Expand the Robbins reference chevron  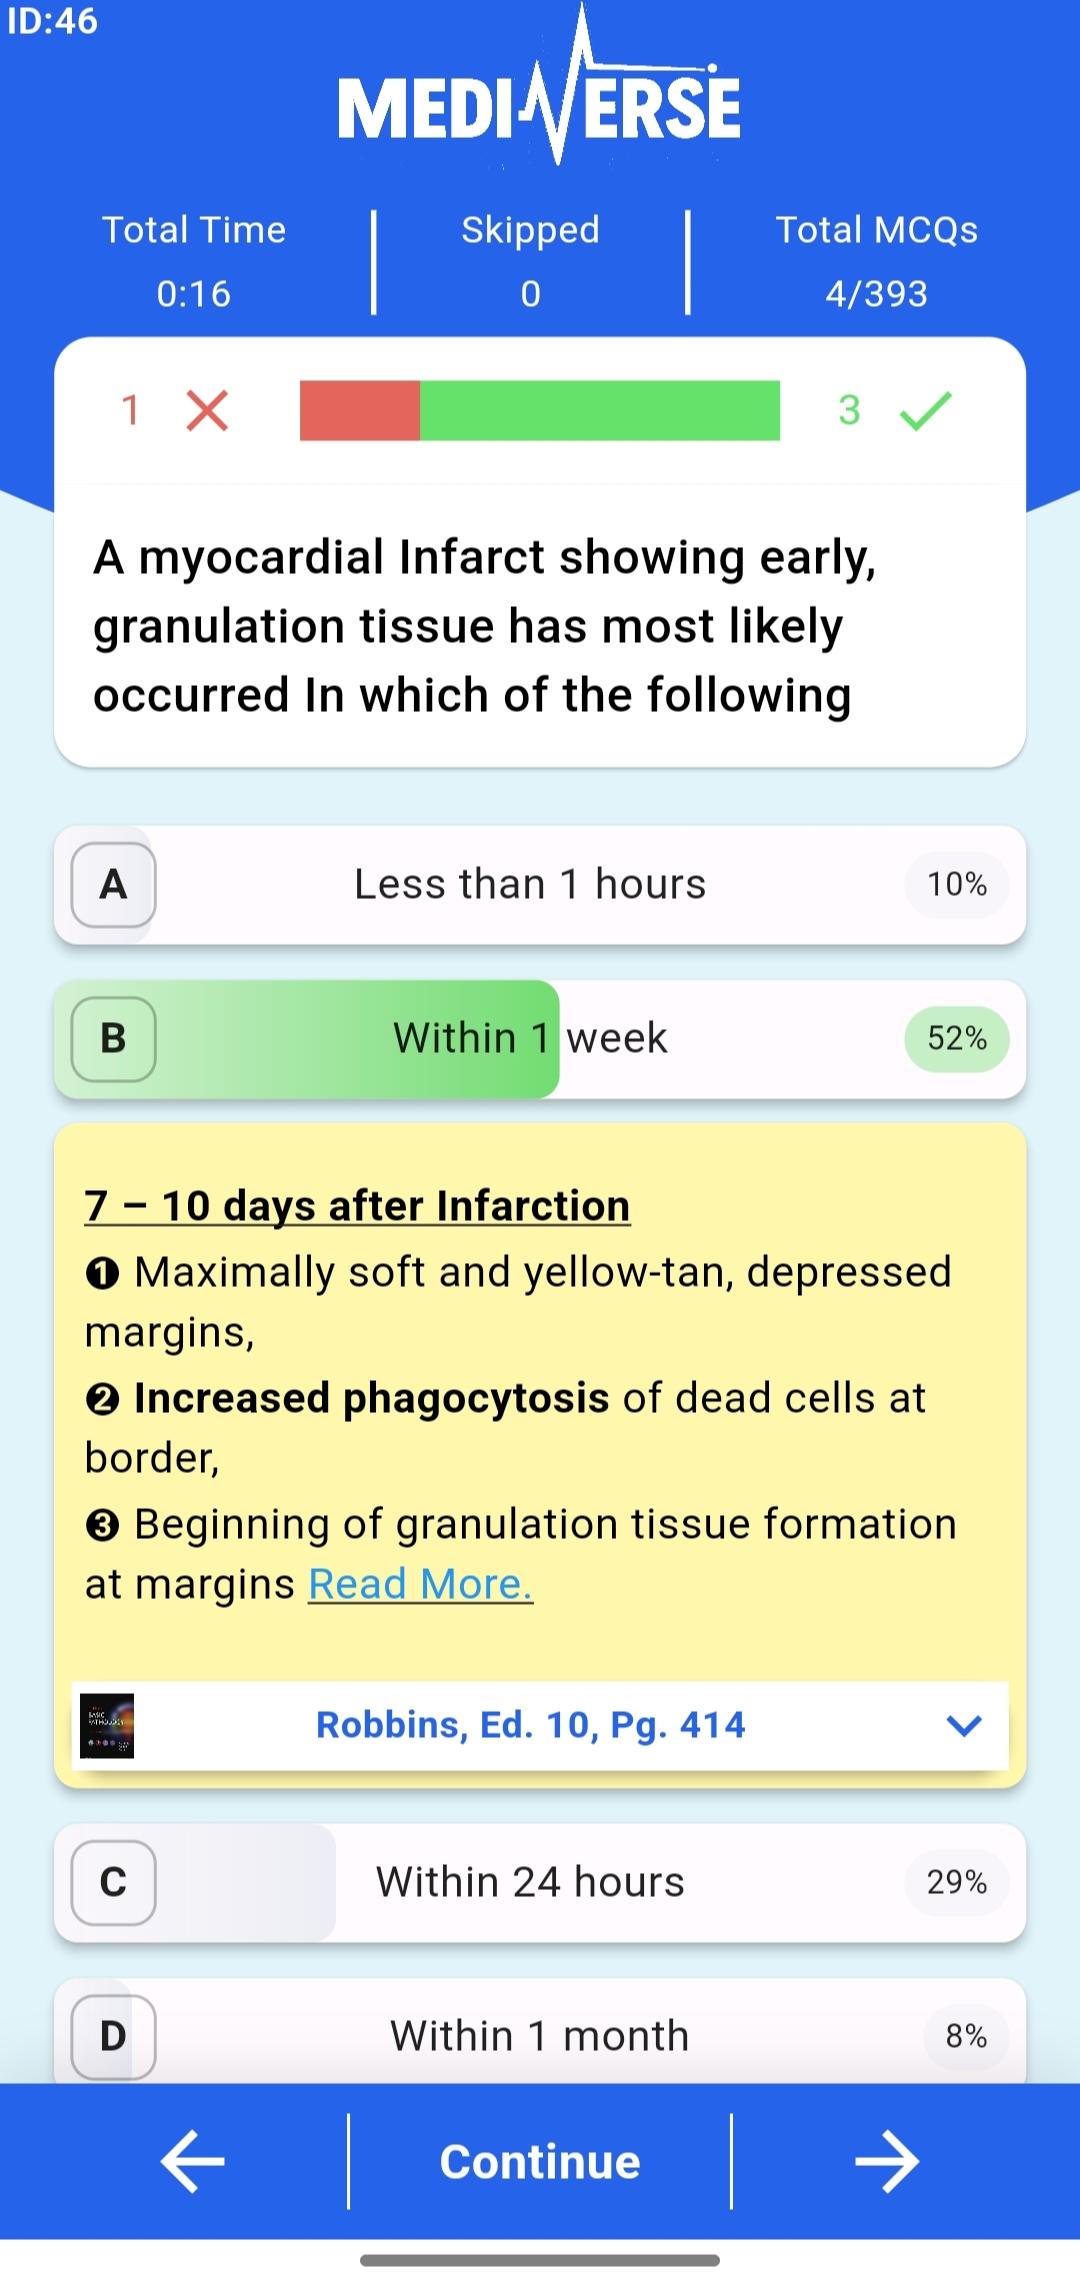[x=964, y=1725]
